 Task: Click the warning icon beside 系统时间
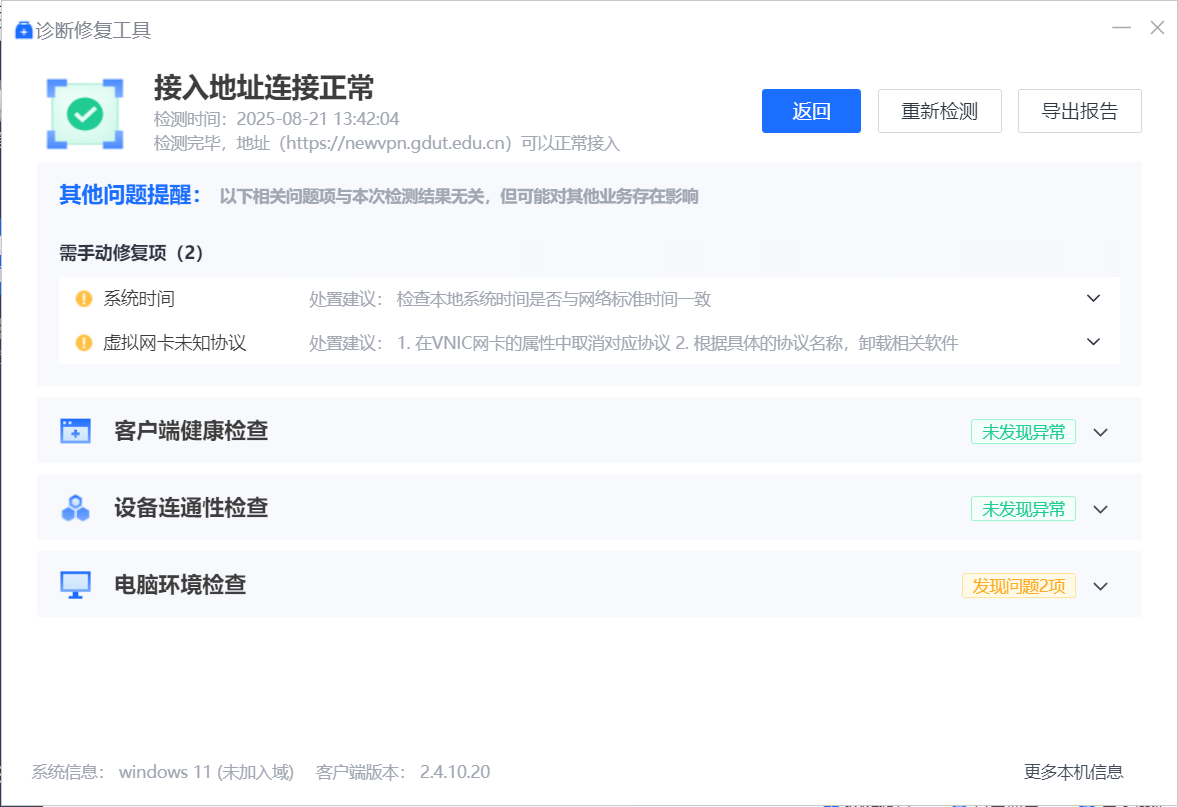(x=84, y=299)
